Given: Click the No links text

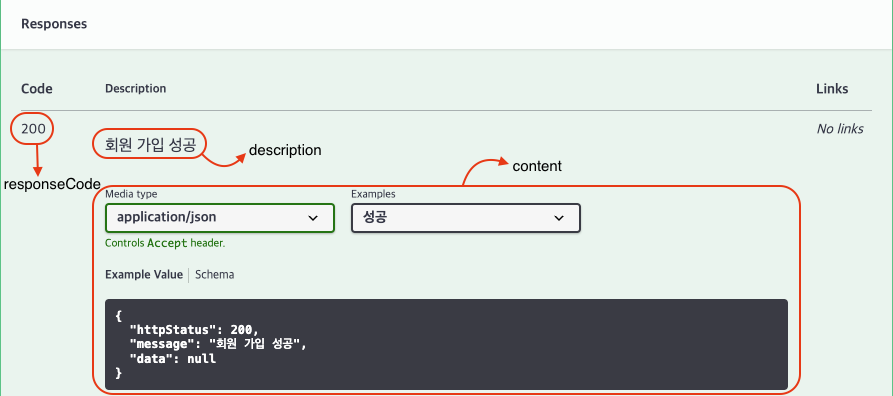Looking at the screenshot, I should pos(840,129).
